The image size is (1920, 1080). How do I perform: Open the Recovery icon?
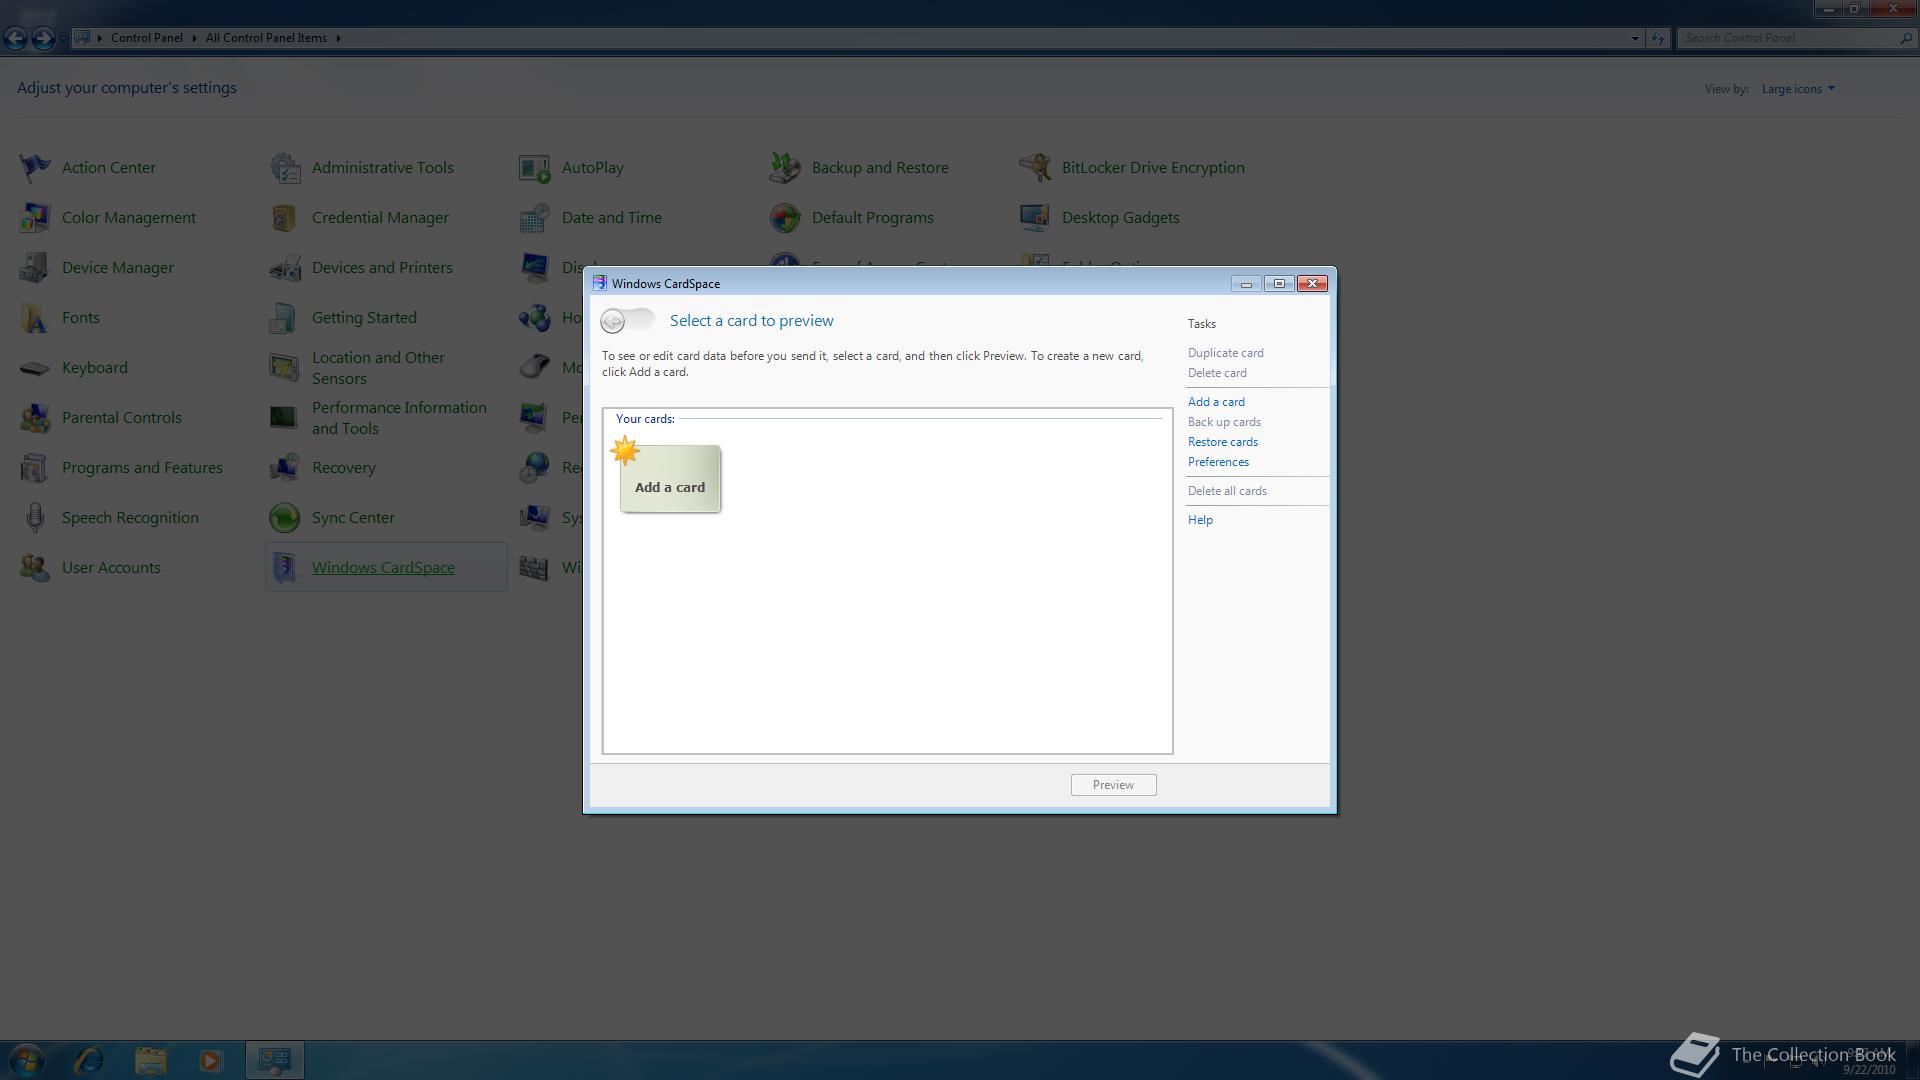pos(285,467)
